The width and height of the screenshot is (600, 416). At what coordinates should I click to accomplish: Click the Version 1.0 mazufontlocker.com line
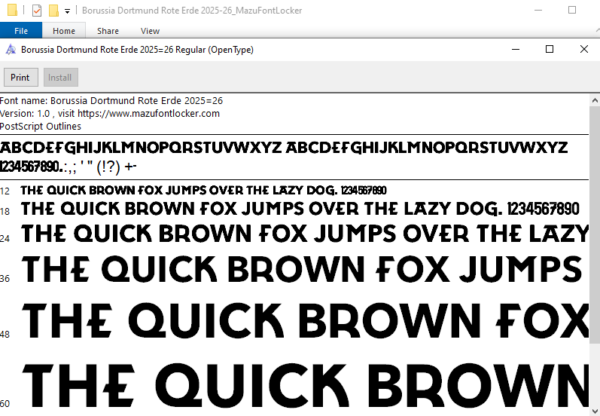(x=110, y=114)
